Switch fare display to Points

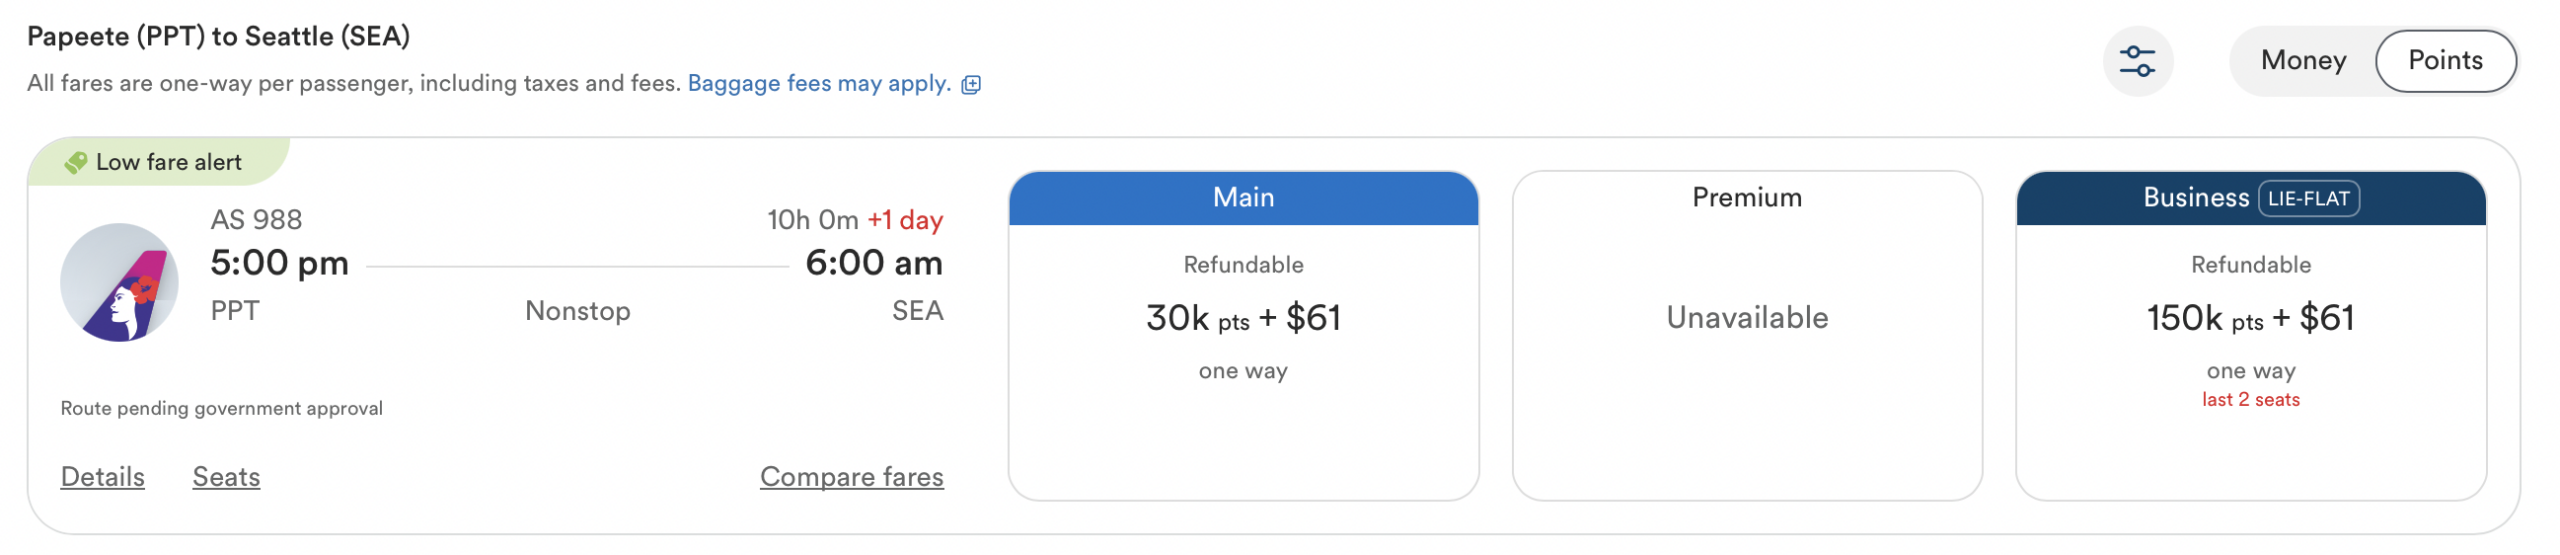coord(2444,61)
